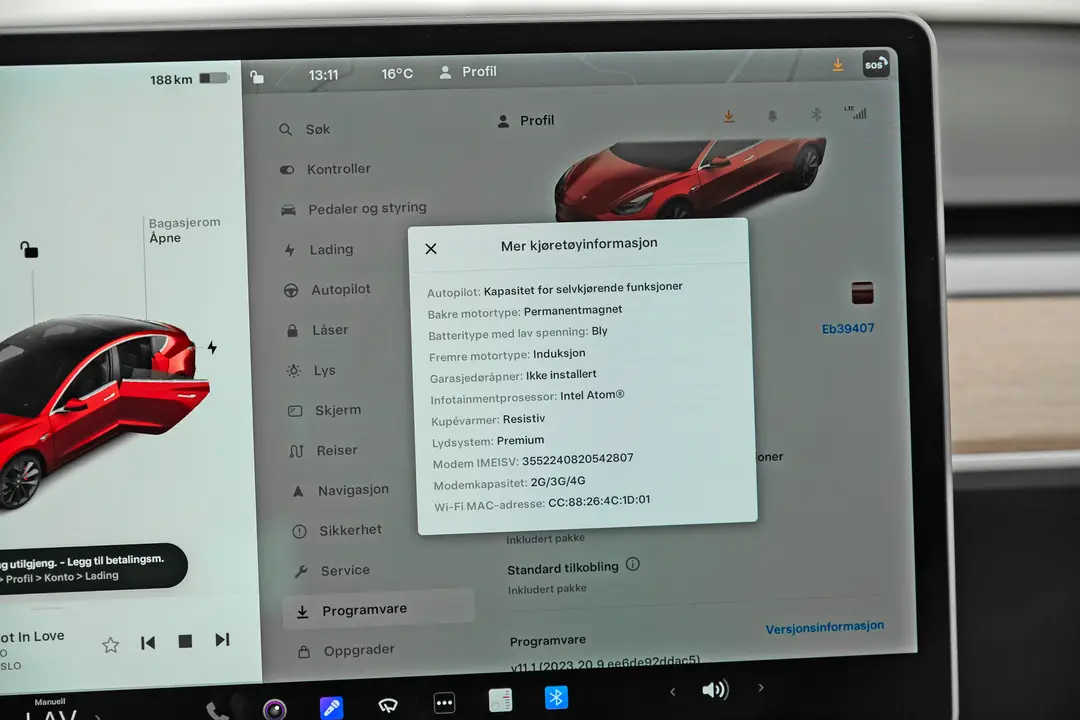The width and height of the screenshot is (1080, 720).
Task: Open the phone app in the bottom dock
Action: pyautogui.click(x=216, y=710)
